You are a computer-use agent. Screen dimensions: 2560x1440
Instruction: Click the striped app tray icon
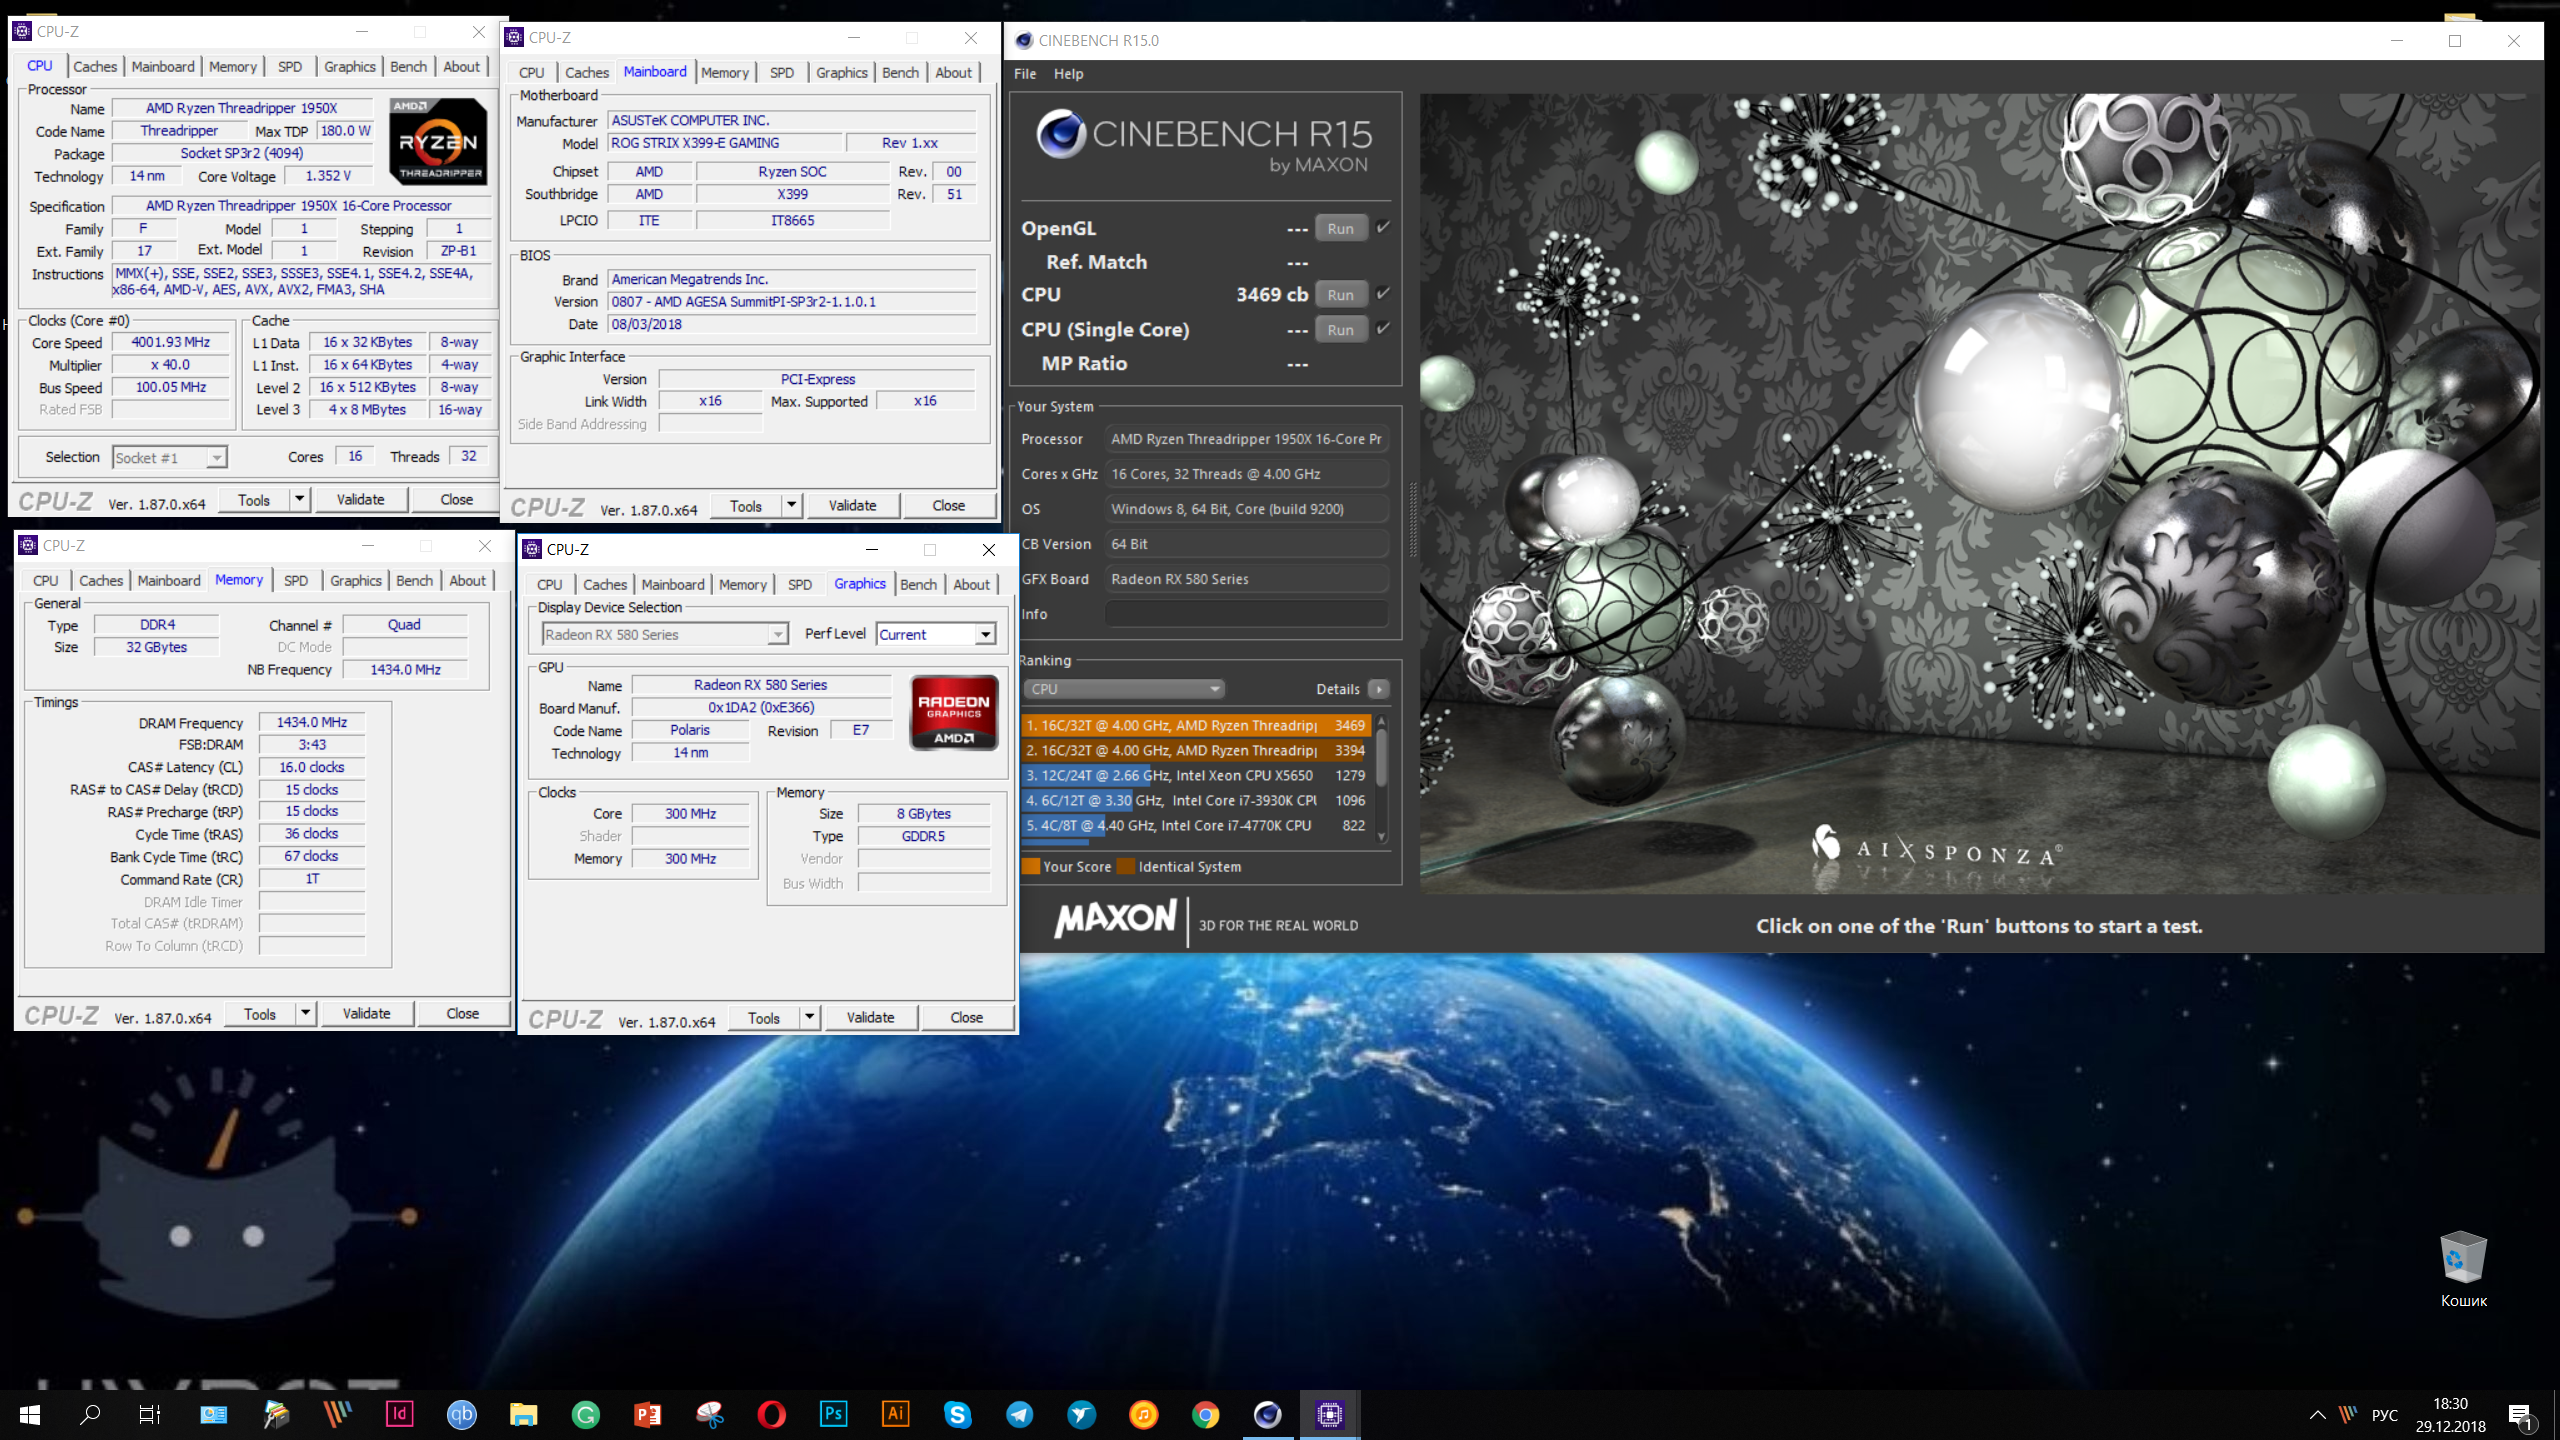click(2348, 1415)
